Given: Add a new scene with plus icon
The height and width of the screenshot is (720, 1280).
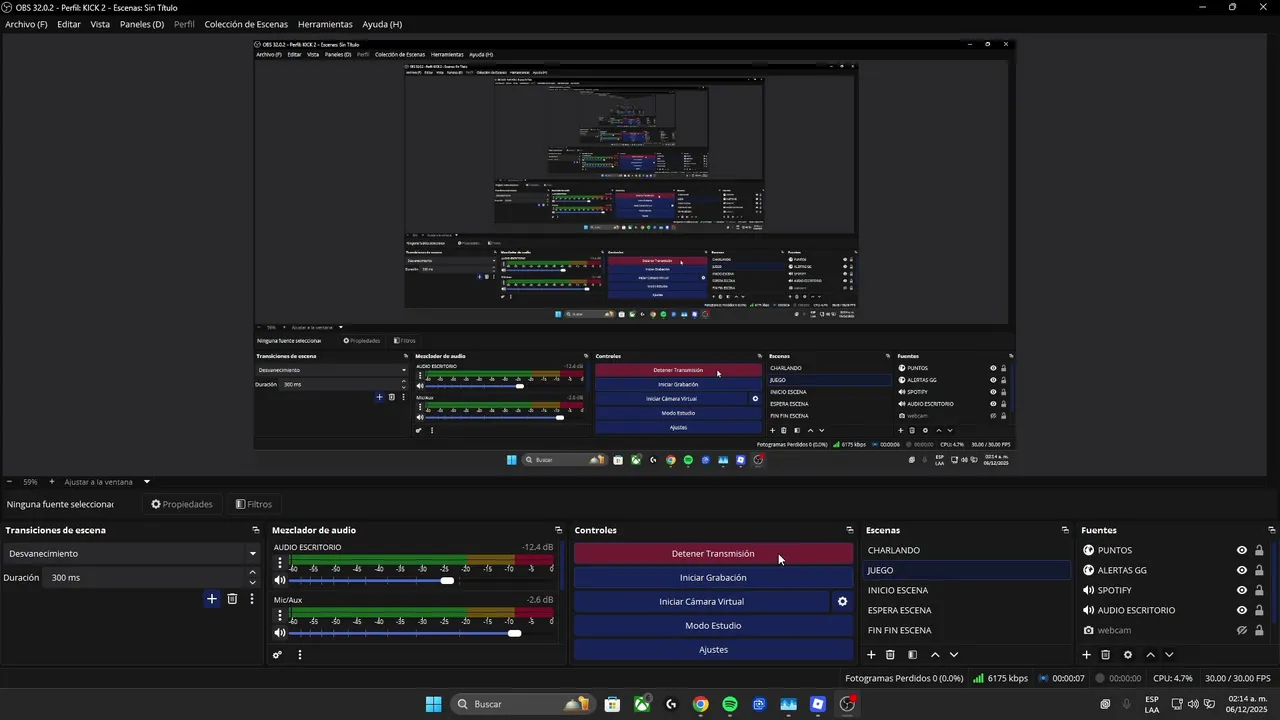Looking at the screenshot, I should (x=871, y=655).
